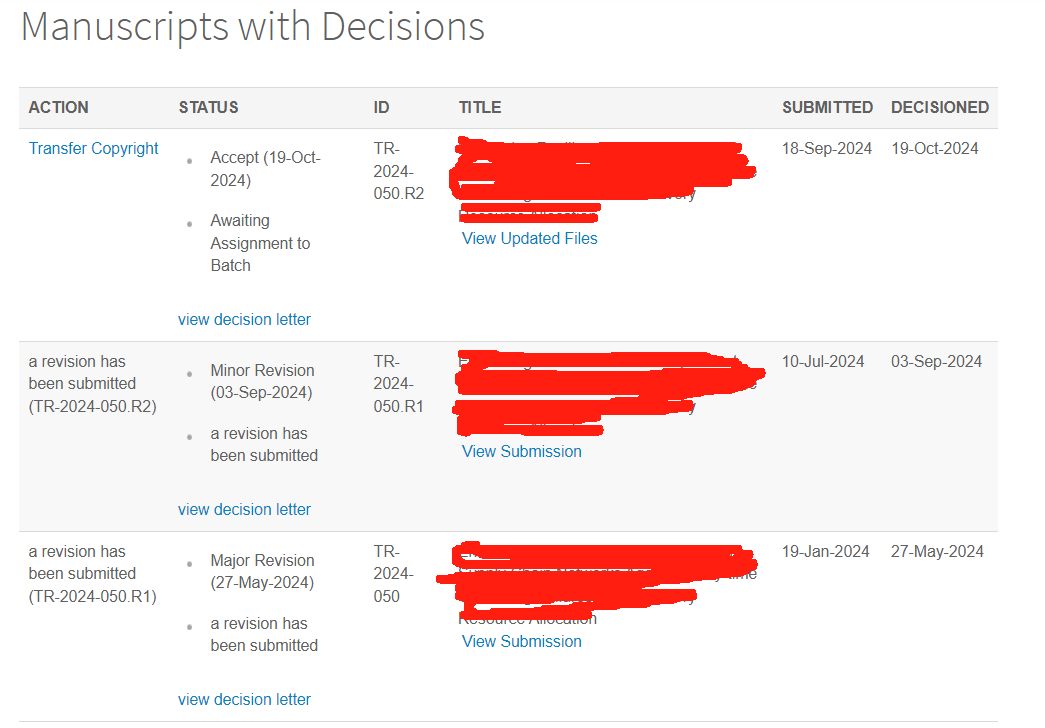Click the ACTION column header

pos(59,108)
